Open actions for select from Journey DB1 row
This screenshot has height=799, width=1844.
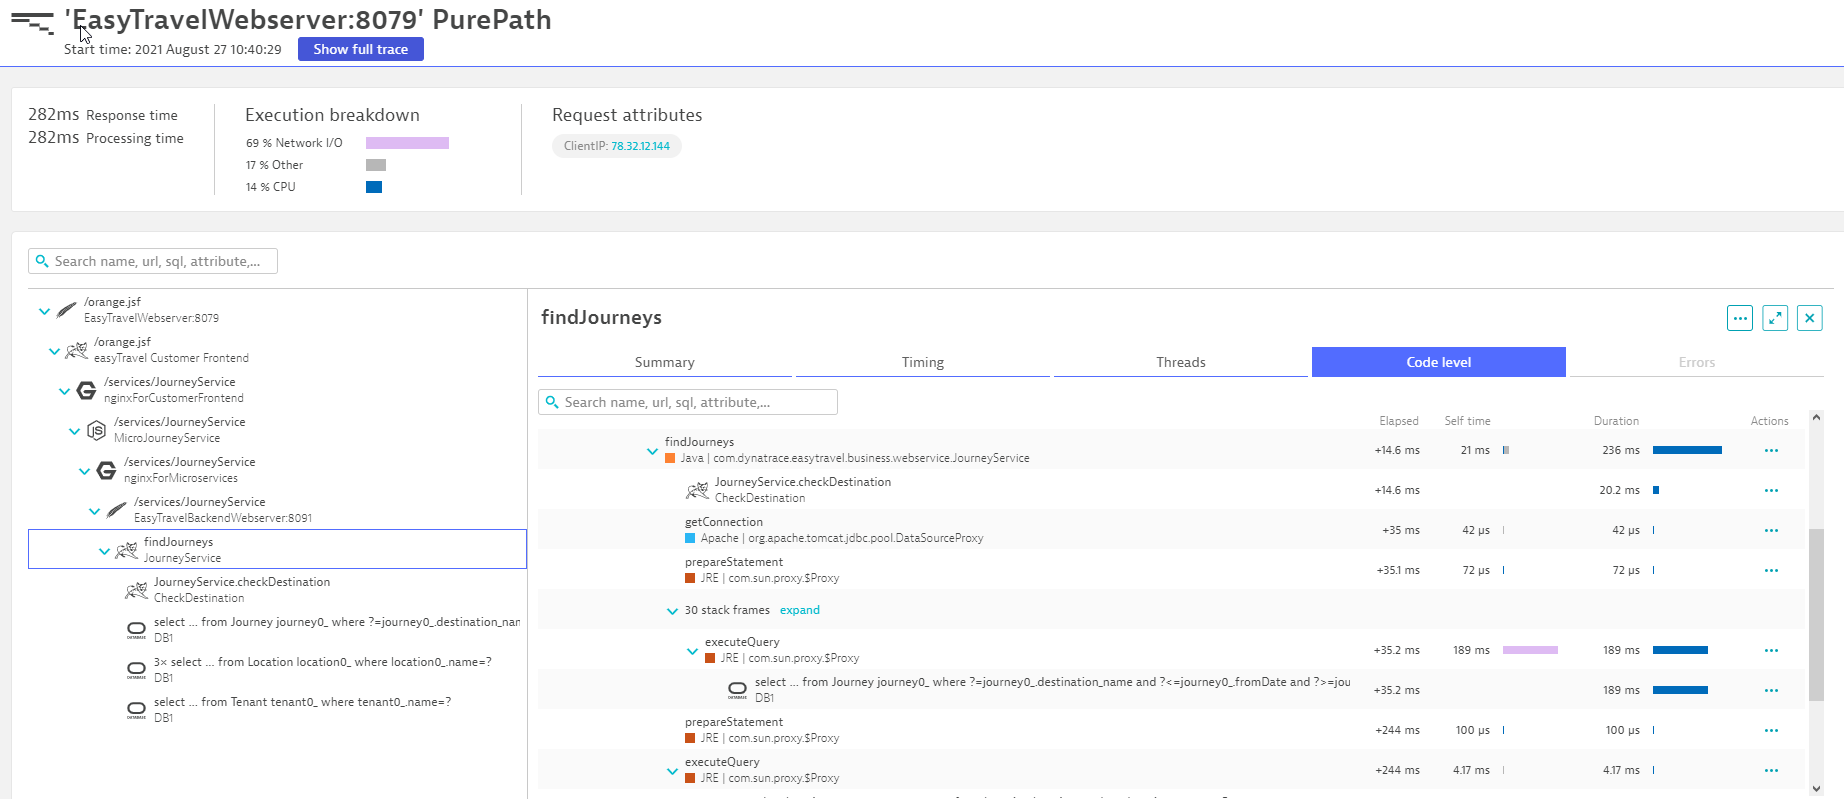[1771, 690]
